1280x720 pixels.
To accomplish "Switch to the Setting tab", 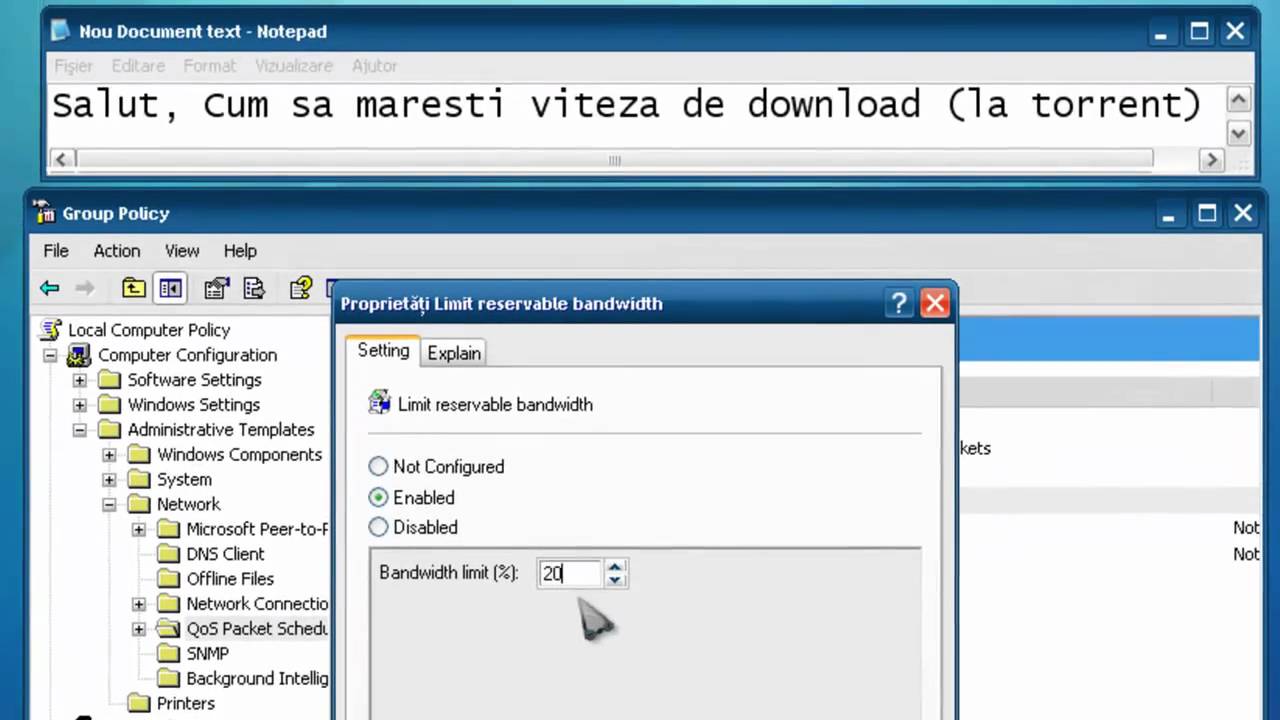I will [x=384, y=351].
